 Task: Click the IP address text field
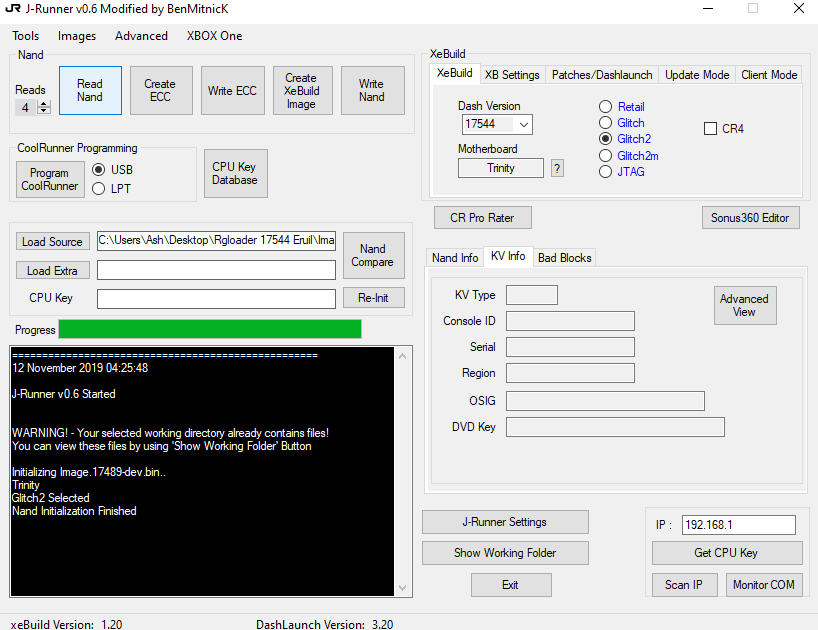[x=739, y=525]
